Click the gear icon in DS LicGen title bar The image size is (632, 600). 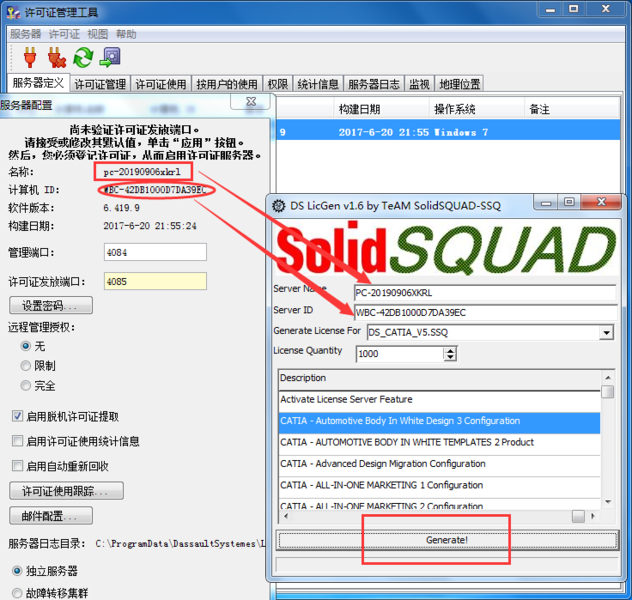279,206
